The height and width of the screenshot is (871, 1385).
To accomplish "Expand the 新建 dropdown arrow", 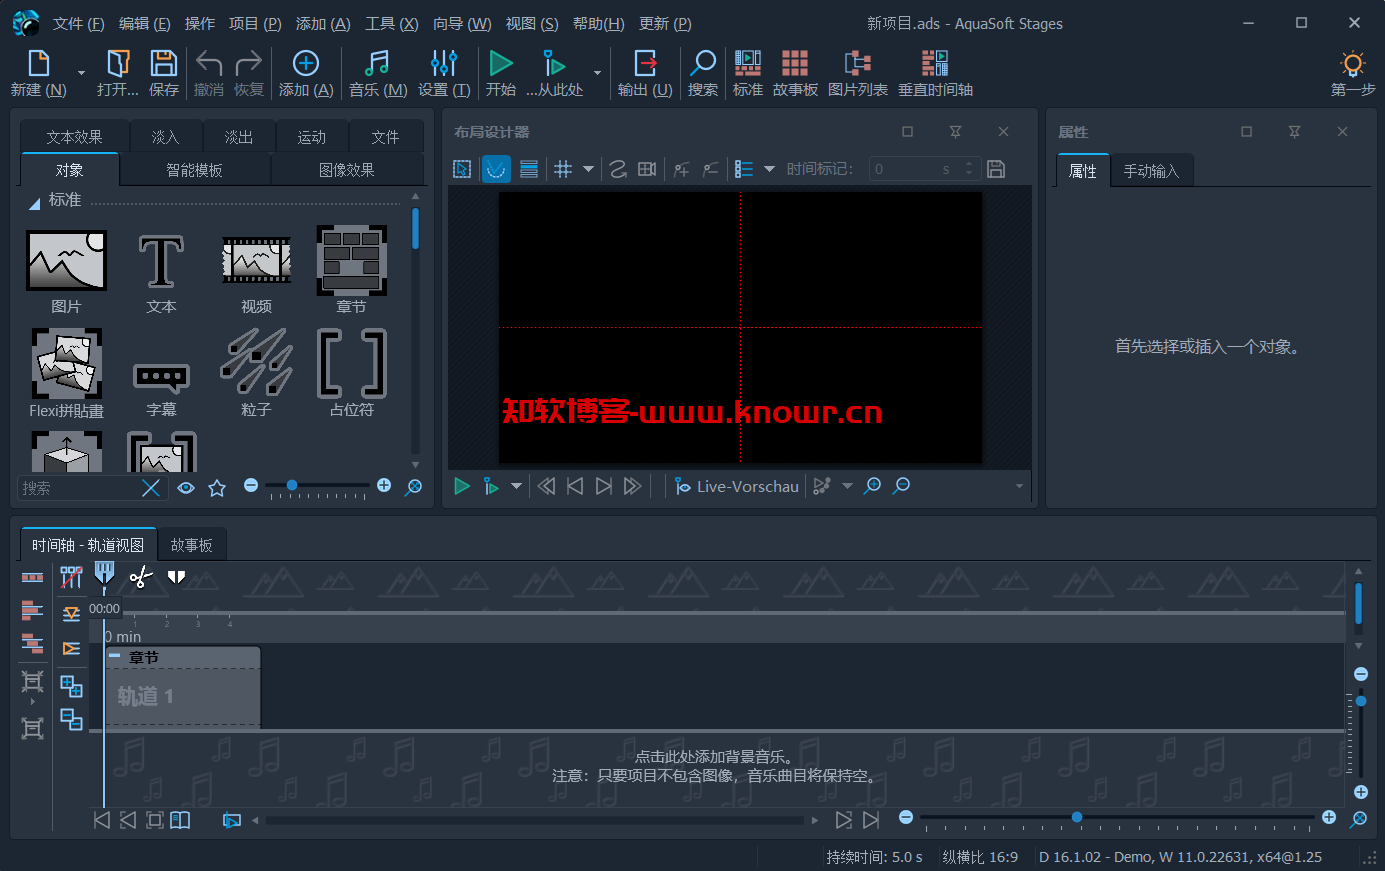I will click(81, 73).
